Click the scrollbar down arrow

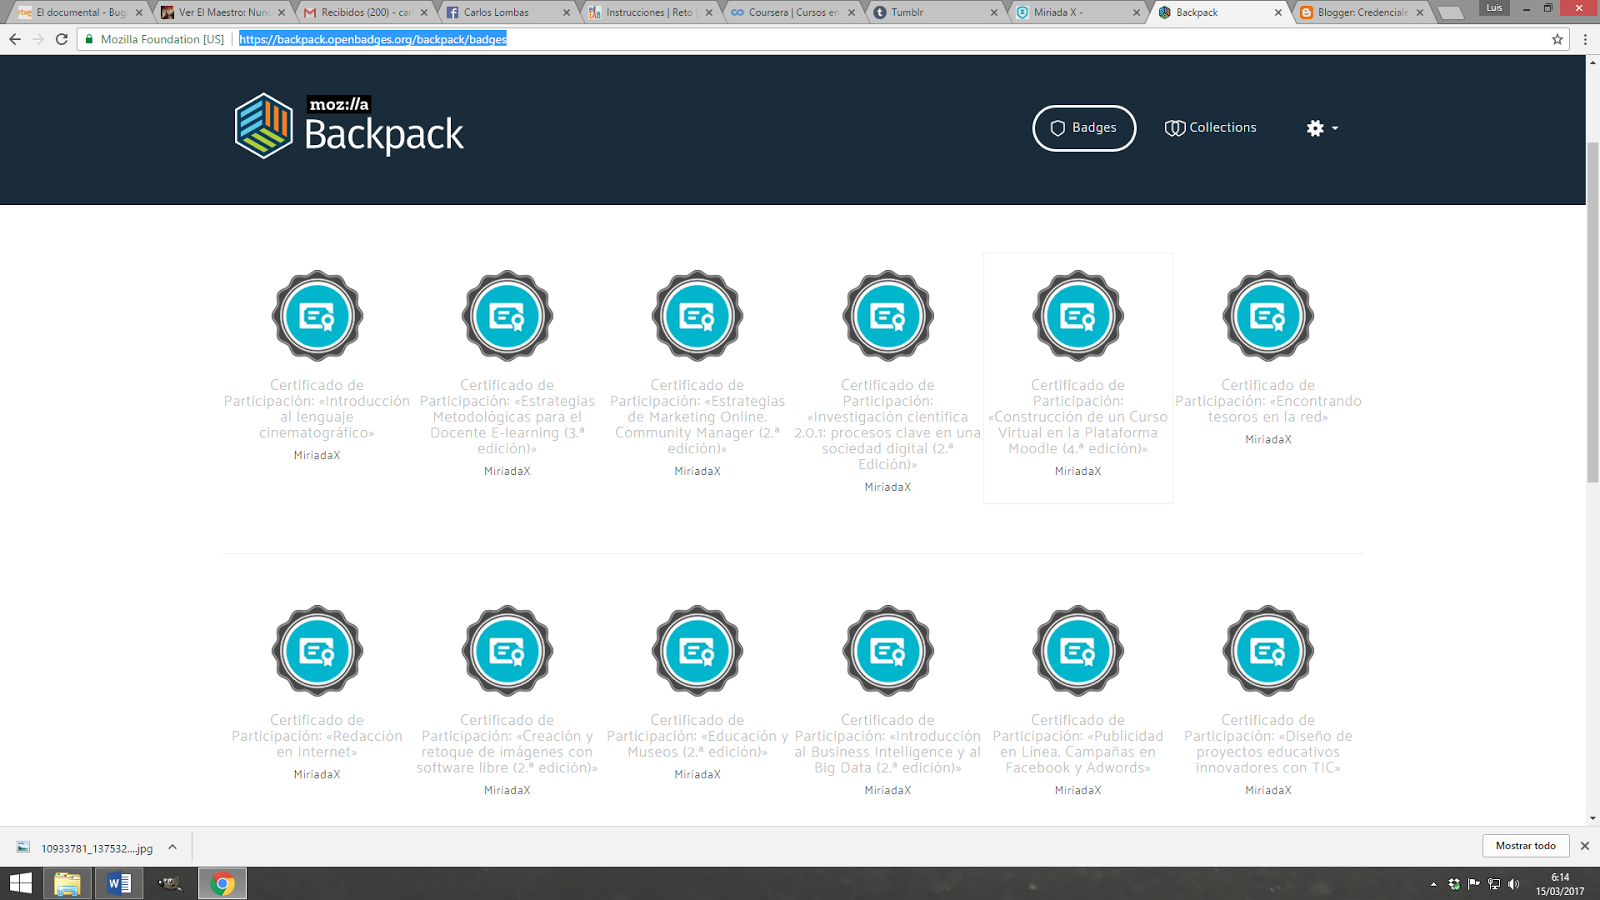point(1593,819)
